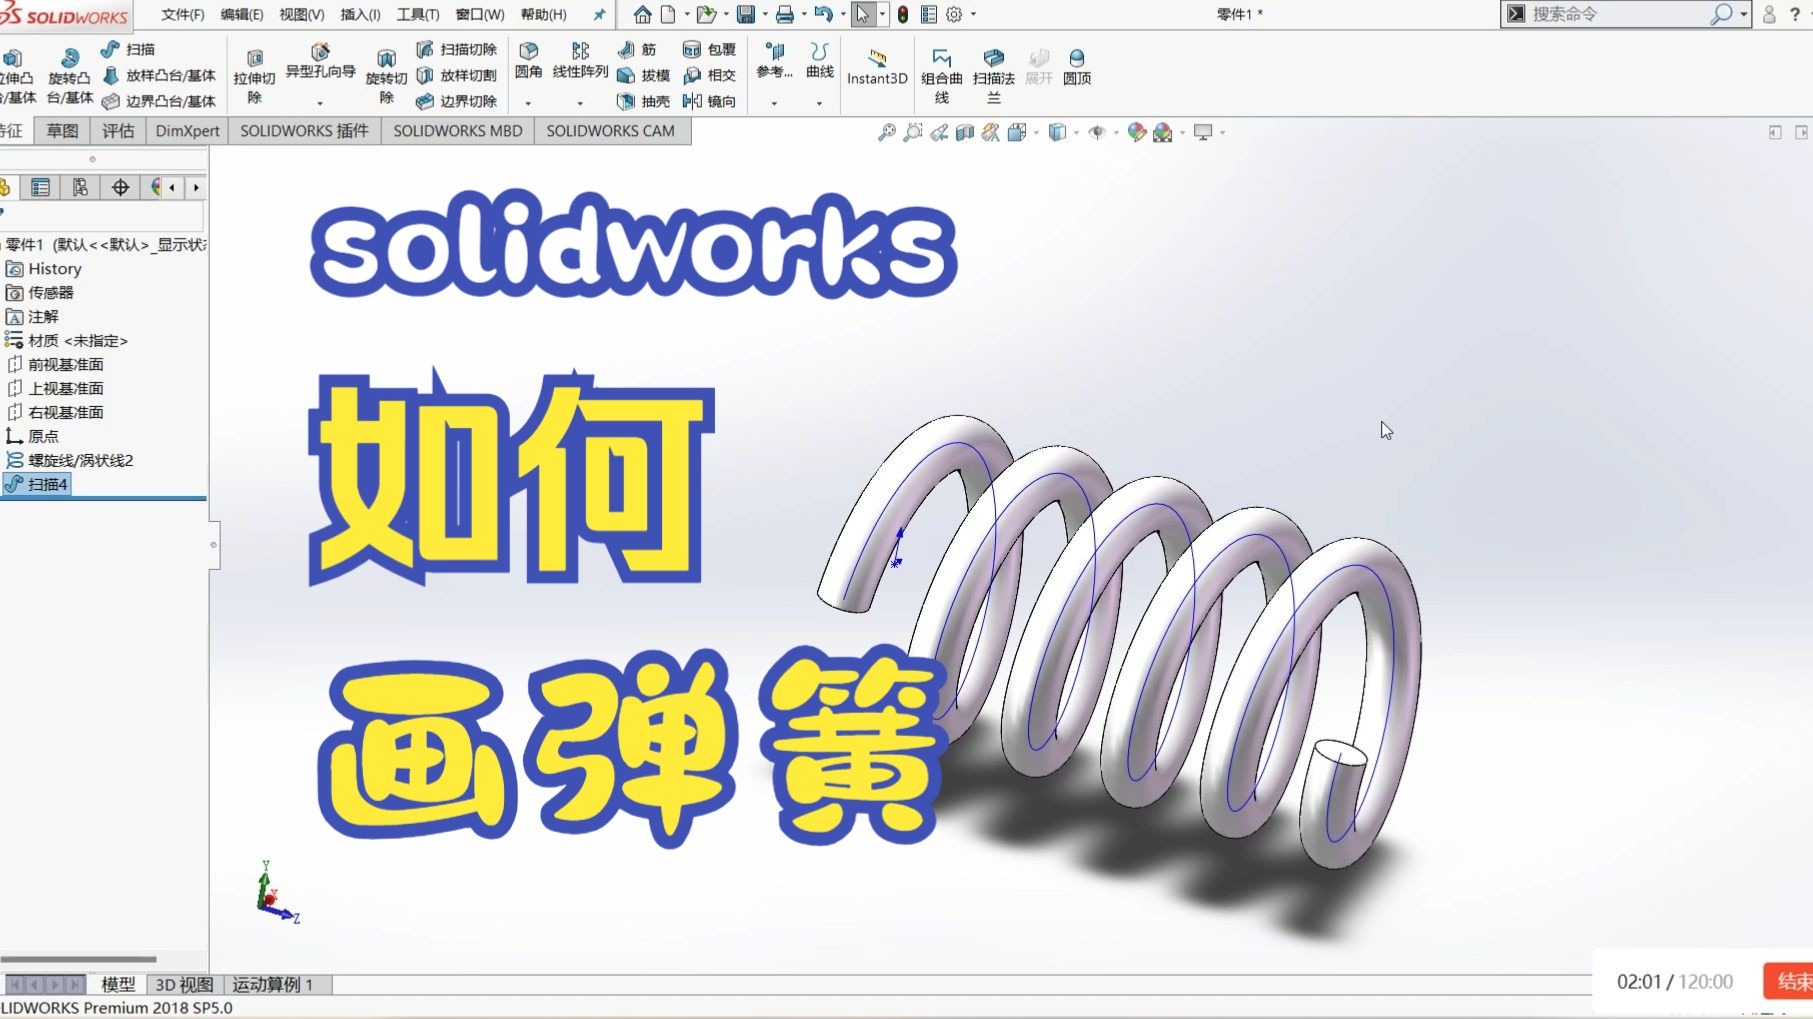Viewport: 1813px width, 1019px height.
Task: Open the 插入(I) menu
Action: (360, 14)
